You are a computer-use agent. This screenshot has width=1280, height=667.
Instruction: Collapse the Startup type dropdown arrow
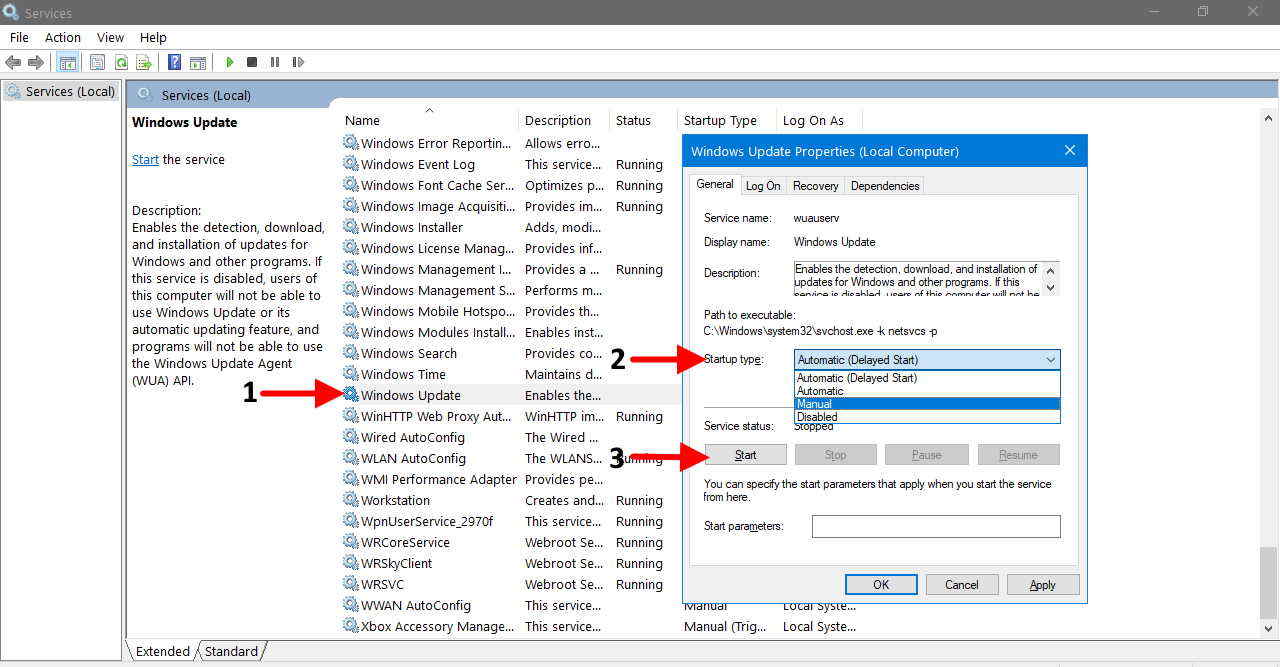coord(1050,360)
